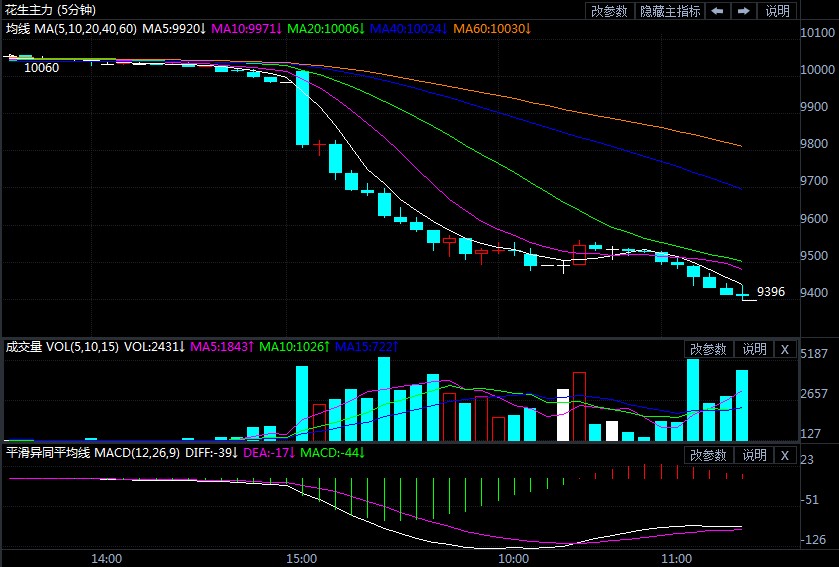The image size is (839, 567).
Task: Click the left arrow navigation button
Action: tap(718, 11)
